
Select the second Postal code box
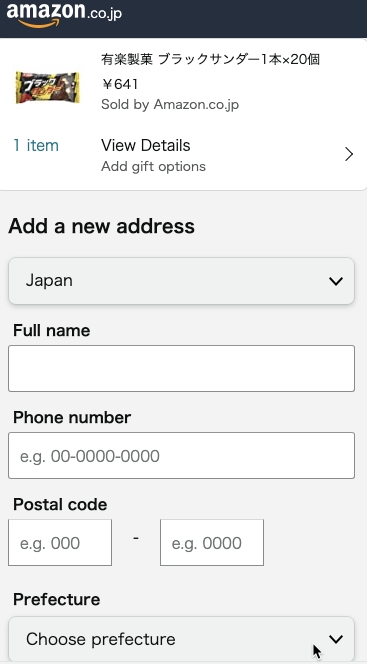point(212,542)
